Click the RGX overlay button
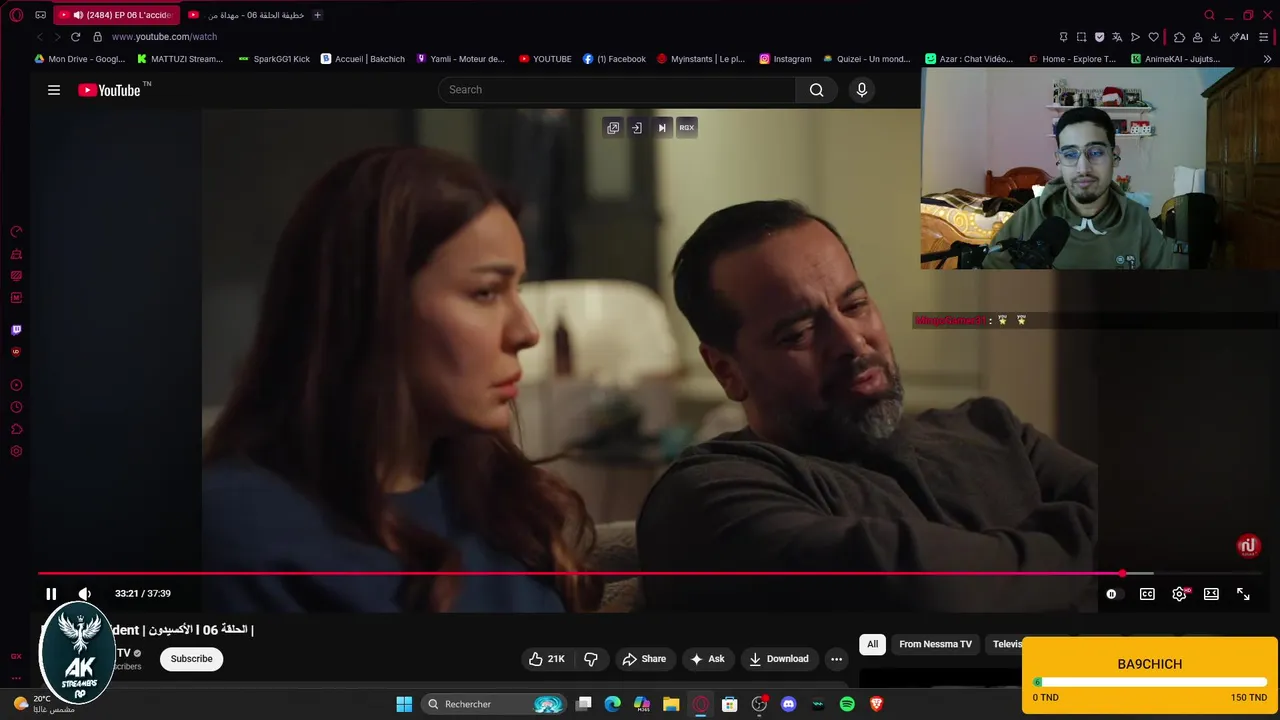Viewport: 1280px width, 720px height. pyautogui.click(x=686, y=128)
